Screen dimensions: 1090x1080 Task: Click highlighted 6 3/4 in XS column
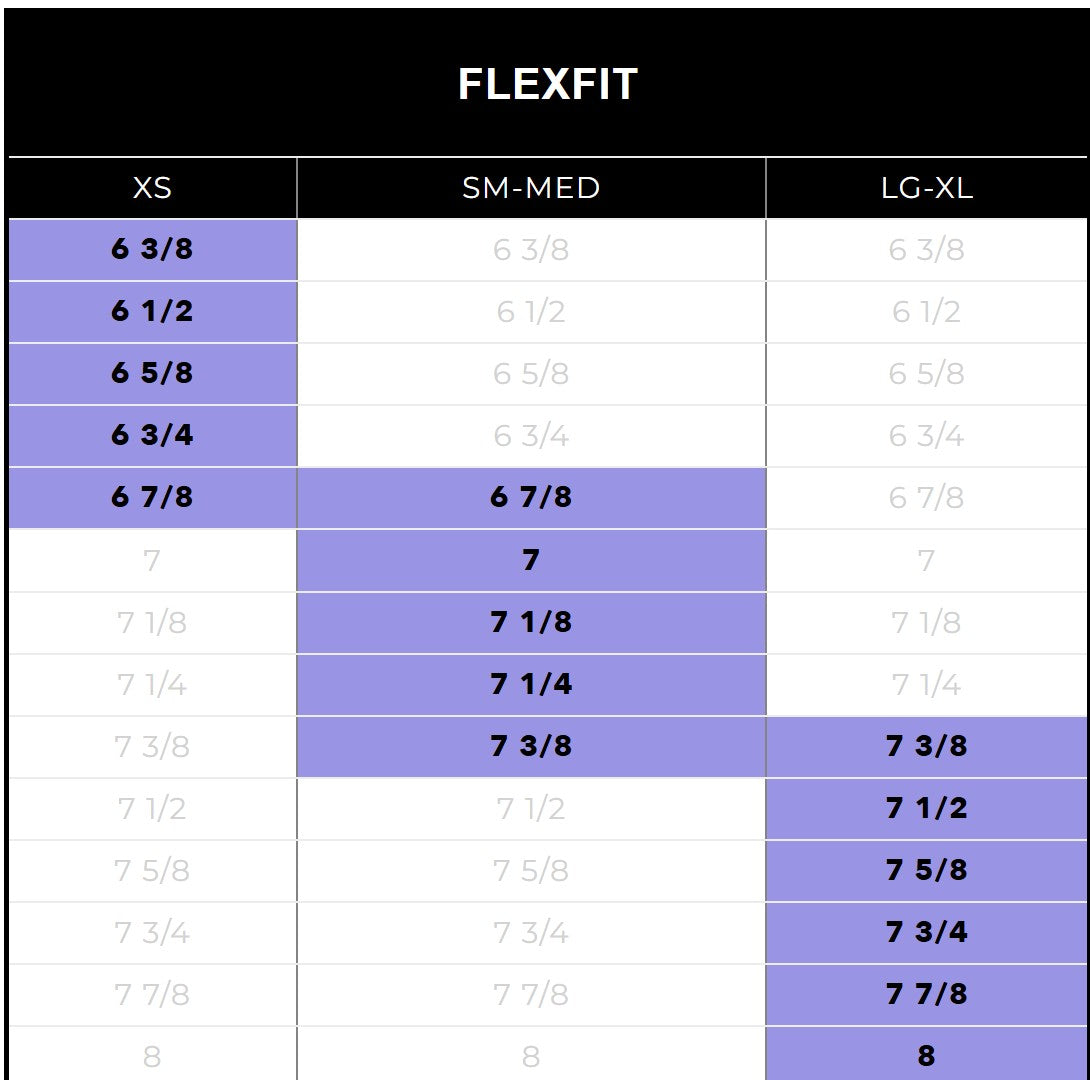click(x=152, y=436)
